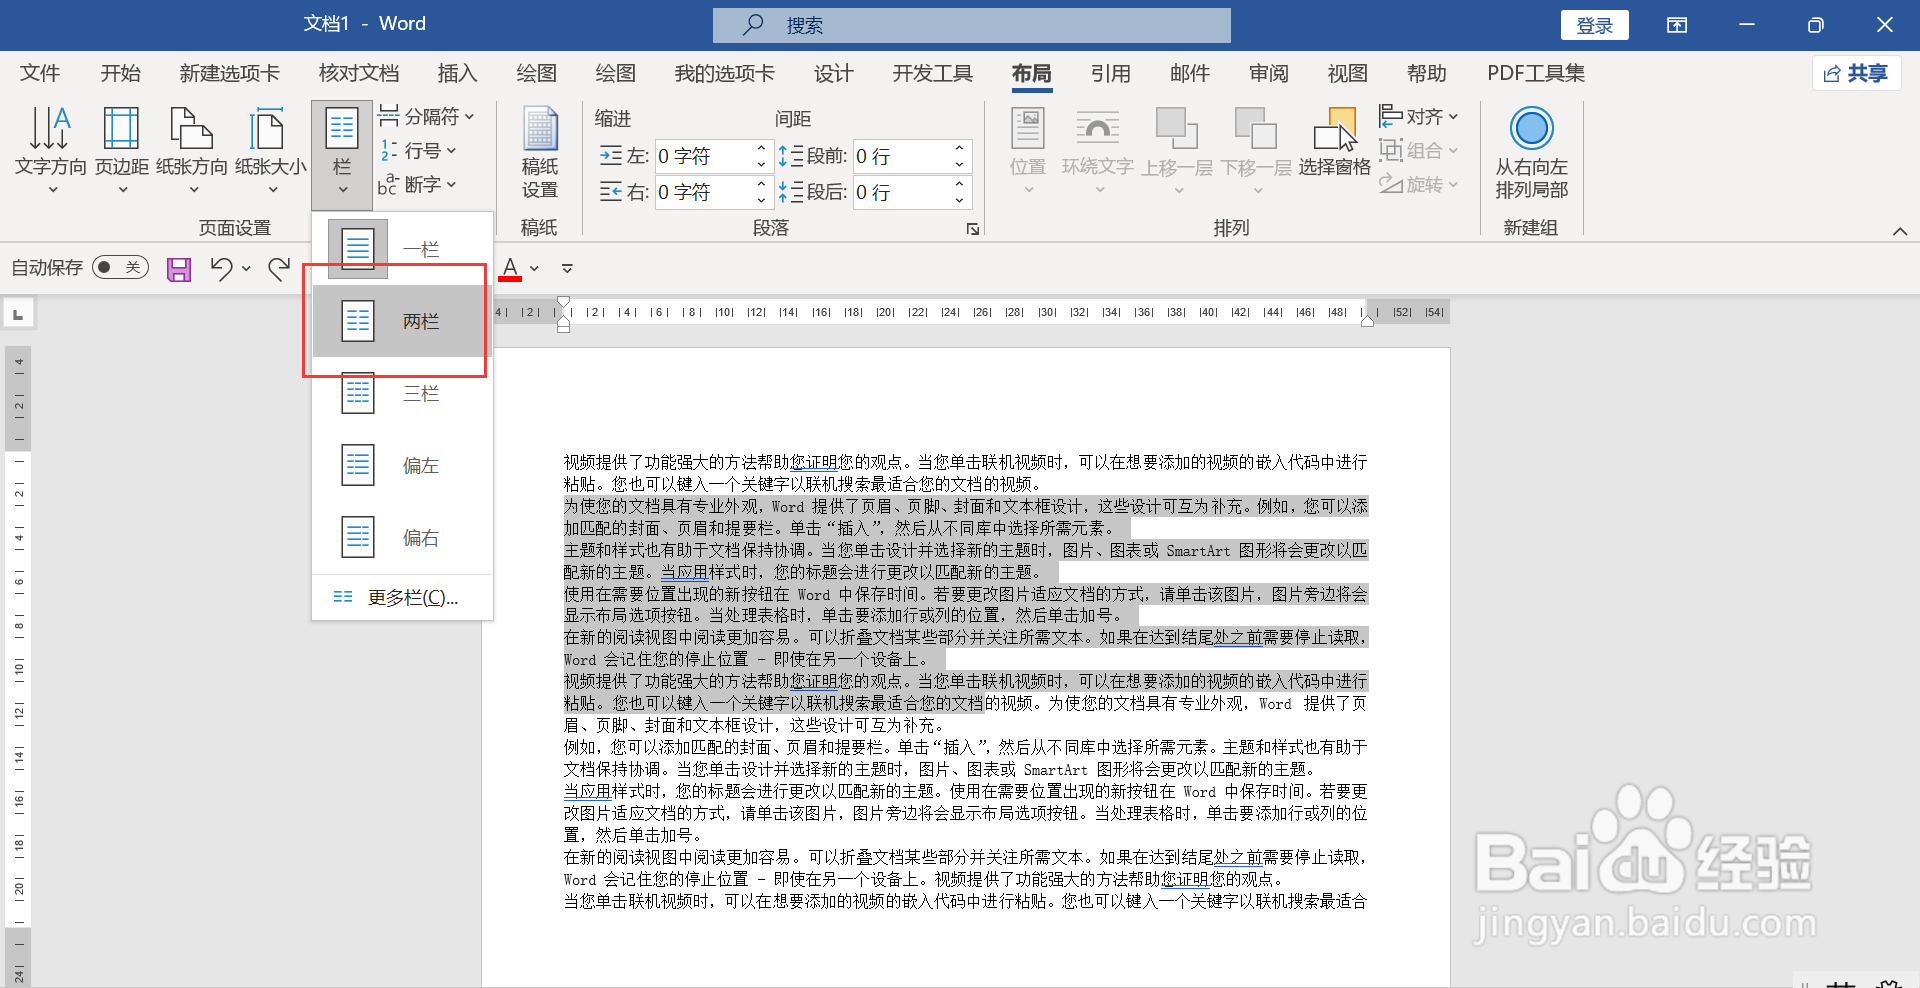Choose the 三栏 three column option
The image size is (1920, 988).
pos(402,393)
